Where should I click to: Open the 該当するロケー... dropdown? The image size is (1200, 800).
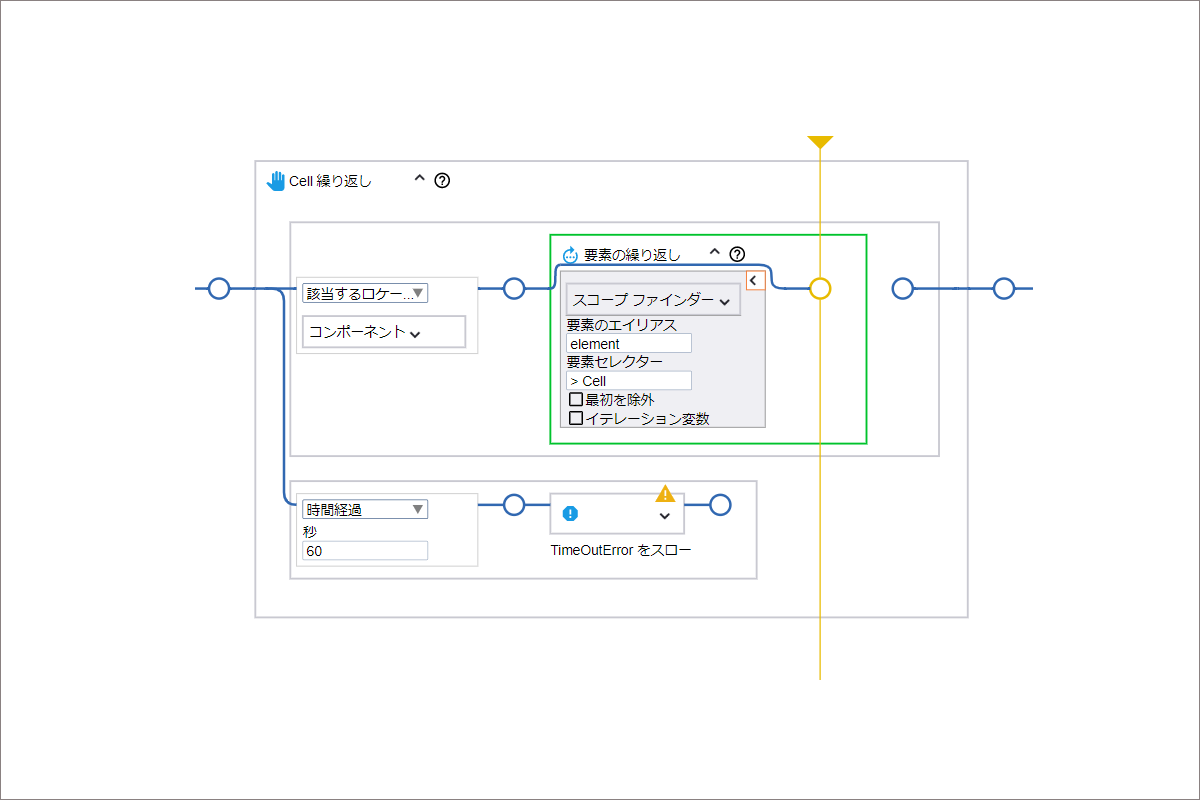[365, 293]
